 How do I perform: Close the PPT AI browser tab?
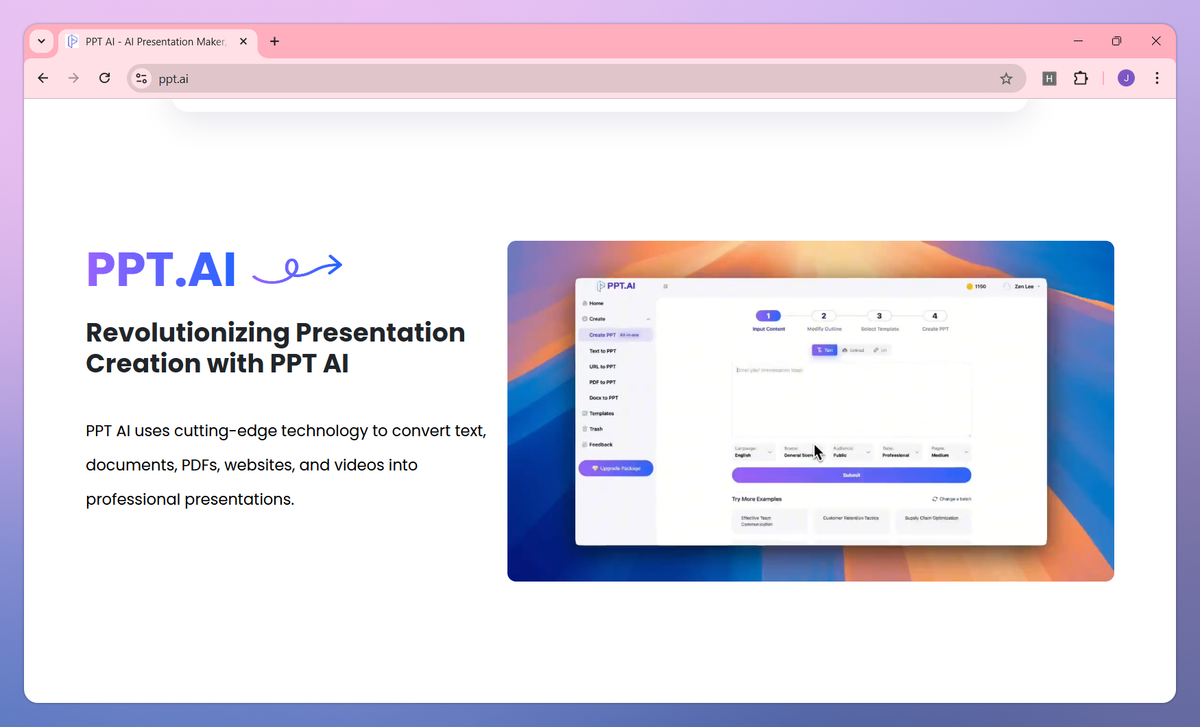(x=243, y=42)
